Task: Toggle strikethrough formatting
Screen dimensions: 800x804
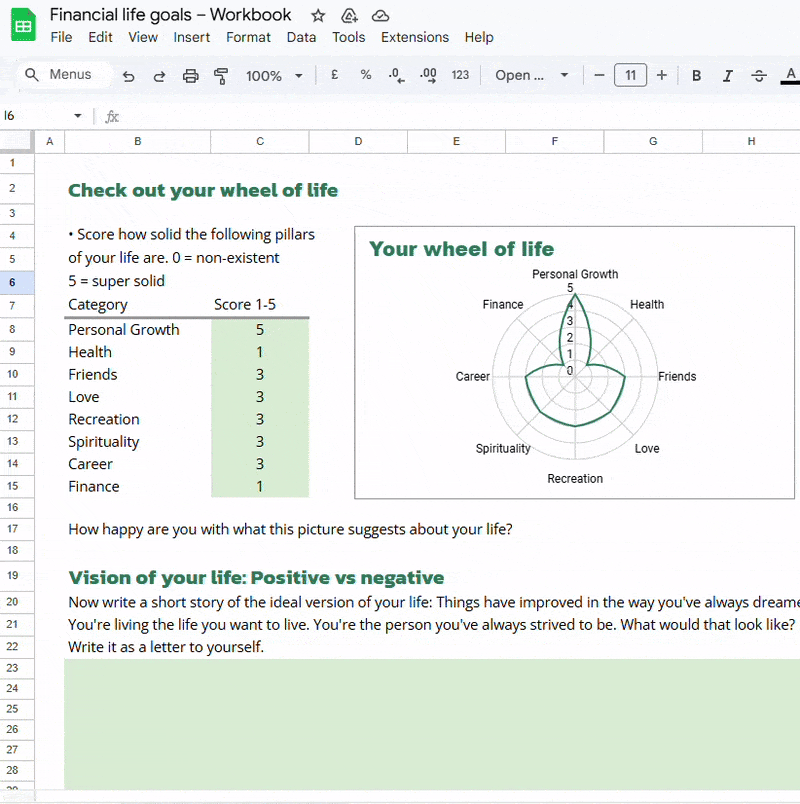Action: (x=759, y=76)
